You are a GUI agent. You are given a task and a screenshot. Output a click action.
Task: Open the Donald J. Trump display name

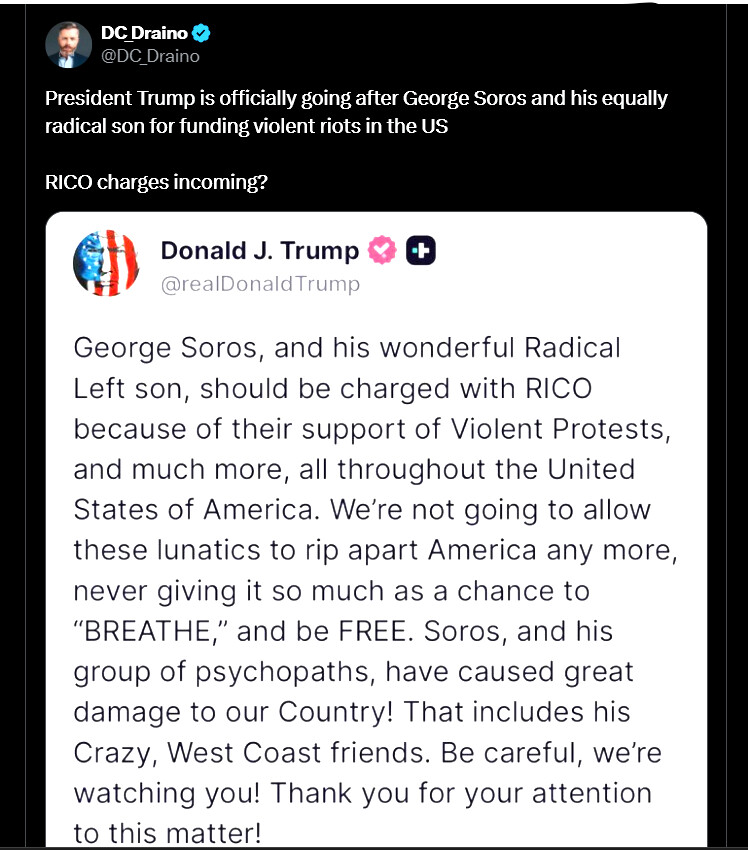tap(259, 250)
